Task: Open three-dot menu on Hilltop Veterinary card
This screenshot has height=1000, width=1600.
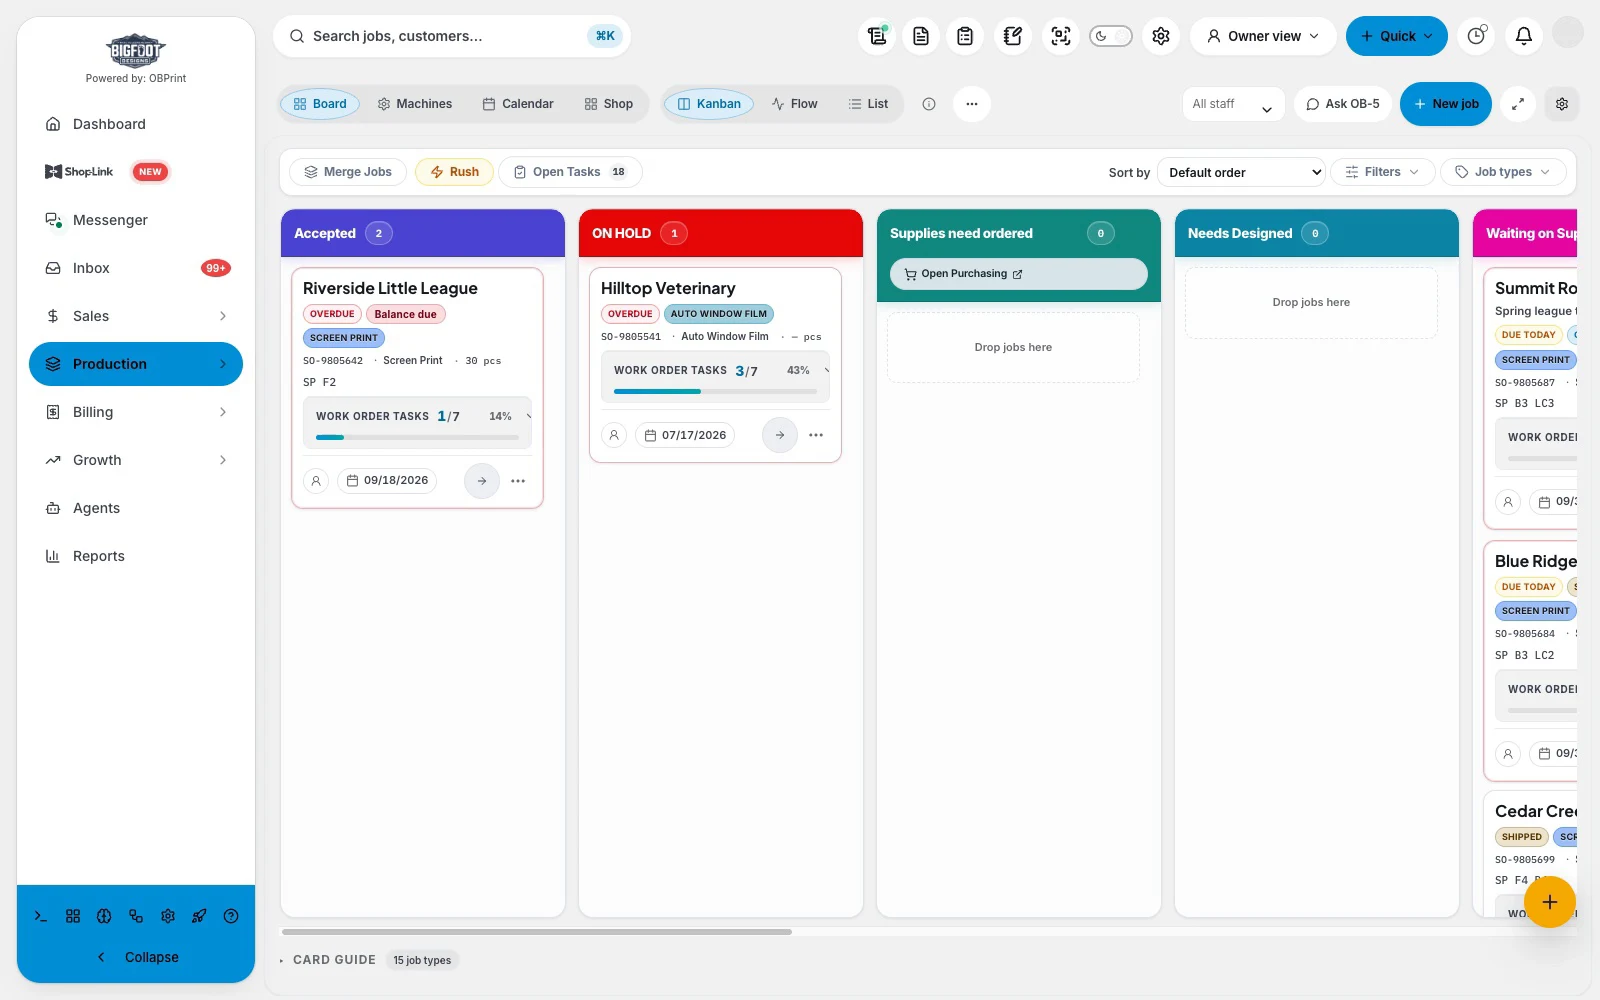Action: click(x=816, y=435)
